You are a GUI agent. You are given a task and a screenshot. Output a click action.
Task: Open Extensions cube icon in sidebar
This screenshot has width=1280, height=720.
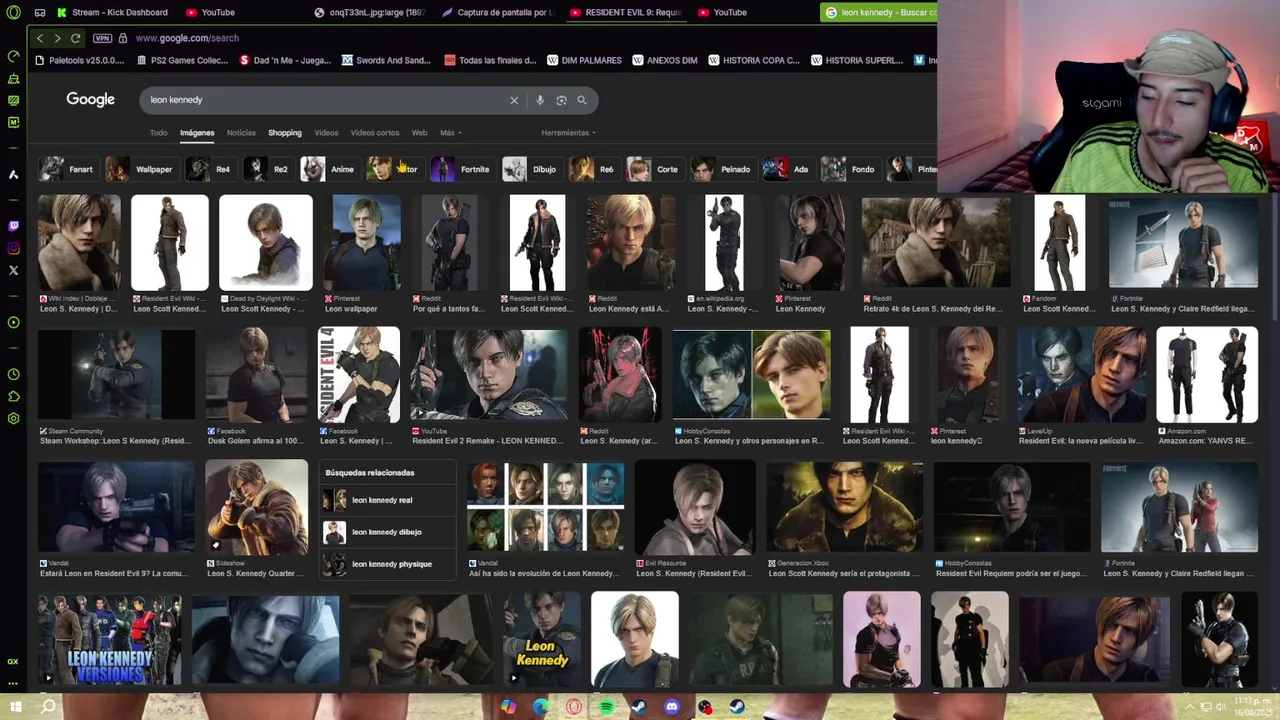coord(13,396)
